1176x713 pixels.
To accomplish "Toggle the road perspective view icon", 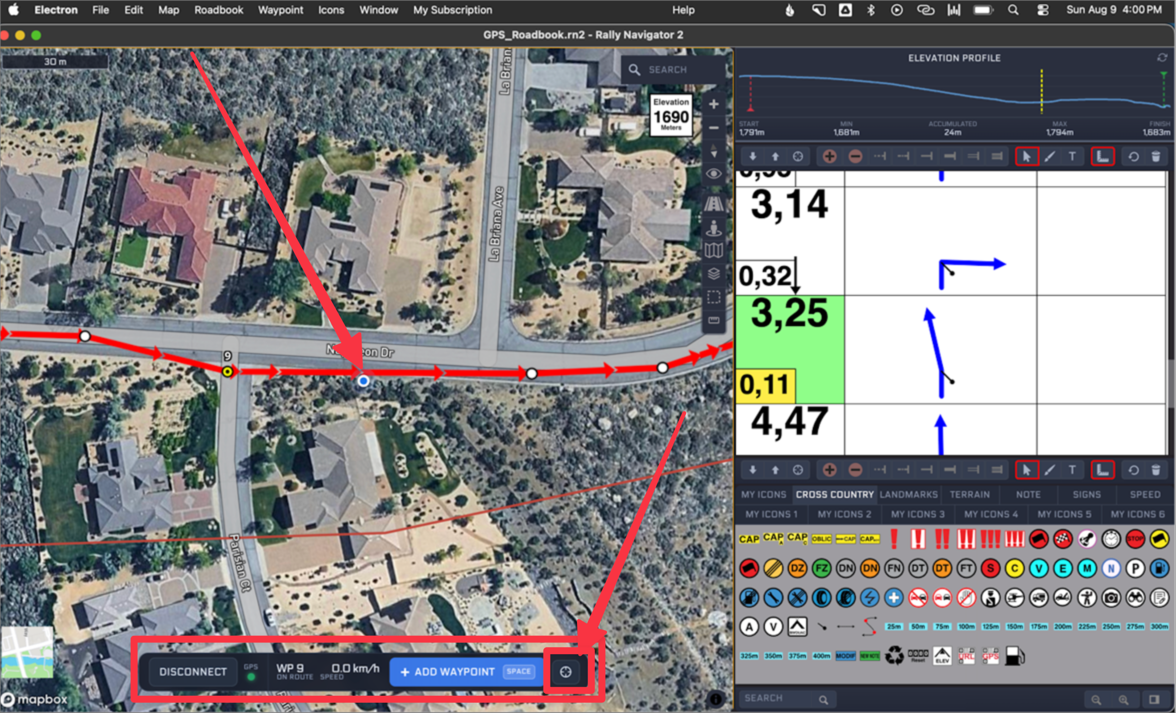I will pos(713,202).
